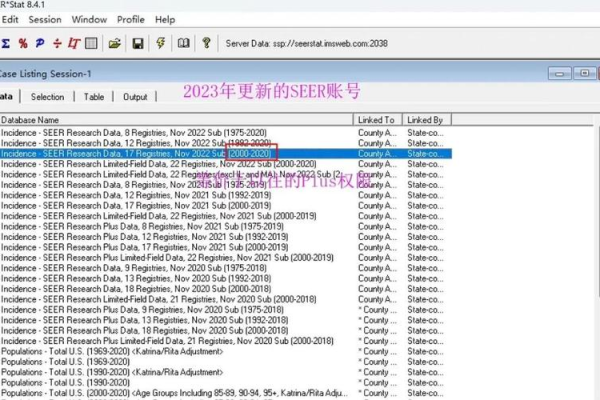Open the dictionary book icon
This screenshot has height=400, width=600.
(x=183, y=43)
